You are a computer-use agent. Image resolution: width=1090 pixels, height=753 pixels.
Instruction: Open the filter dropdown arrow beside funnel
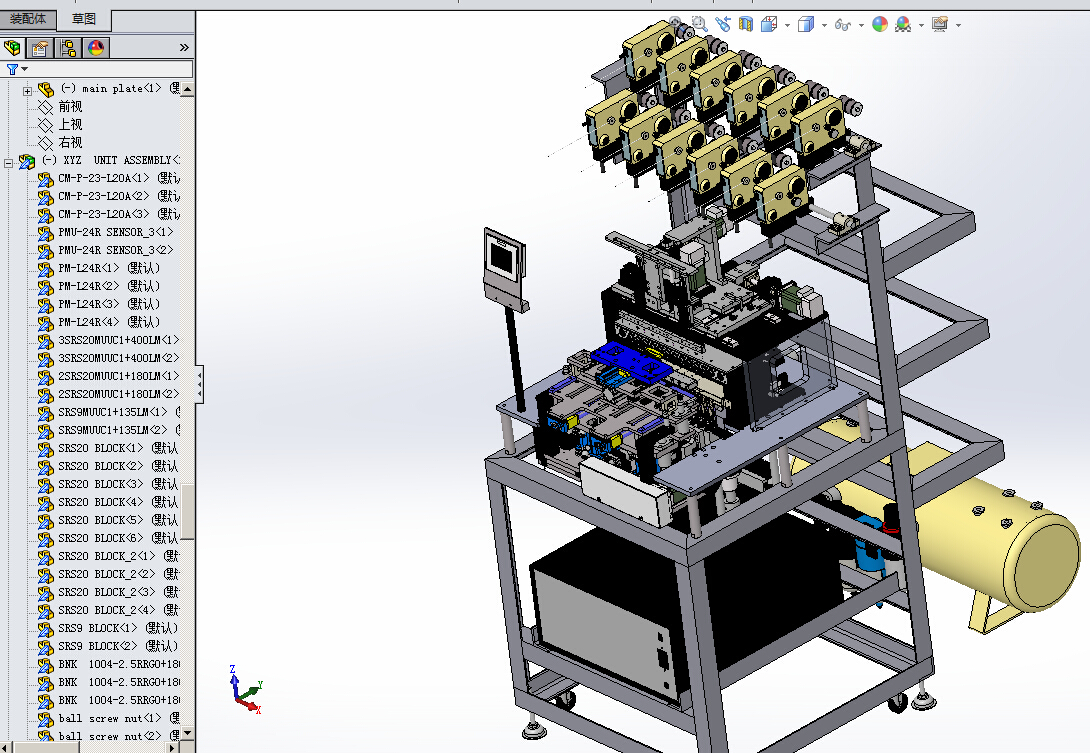click(x=25, y=69)
